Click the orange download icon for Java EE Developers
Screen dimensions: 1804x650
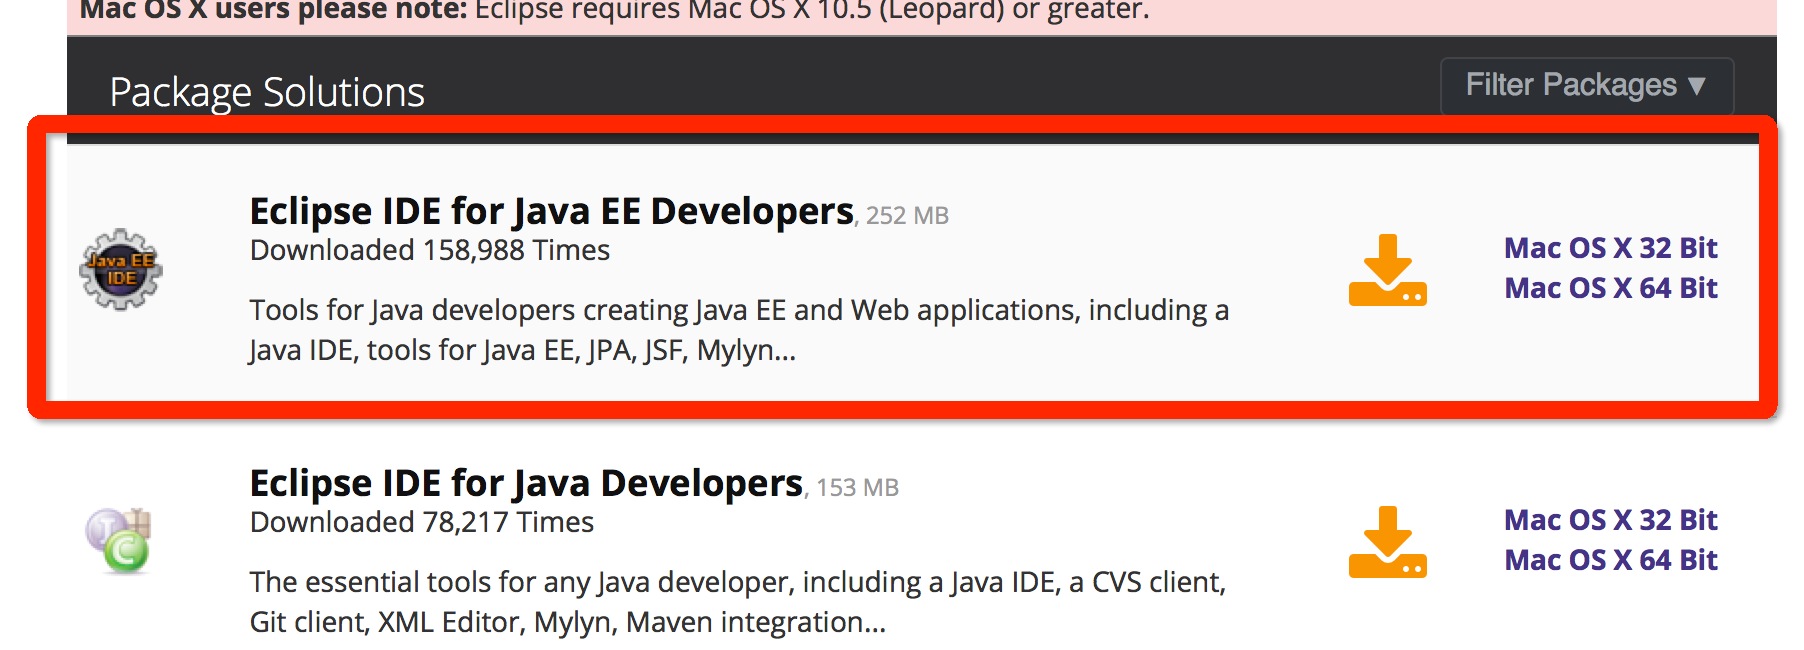tap(1387, 270)
